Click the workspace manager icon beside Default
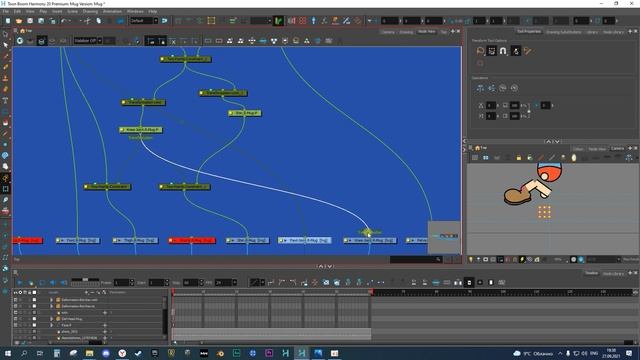Image resolution: width=640 pixels, height=360 pixels. point(164,20)
